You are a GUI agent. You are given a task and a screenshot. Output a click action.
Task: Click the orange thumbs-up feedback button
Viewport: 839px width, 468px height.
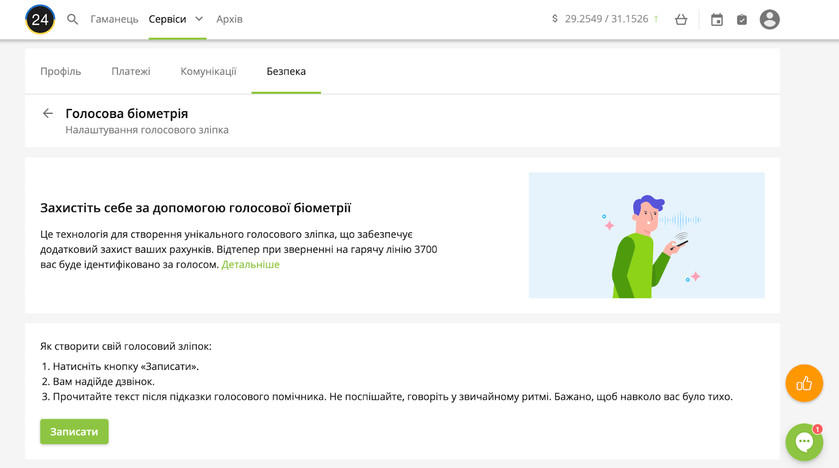click(x=804, y=383)
